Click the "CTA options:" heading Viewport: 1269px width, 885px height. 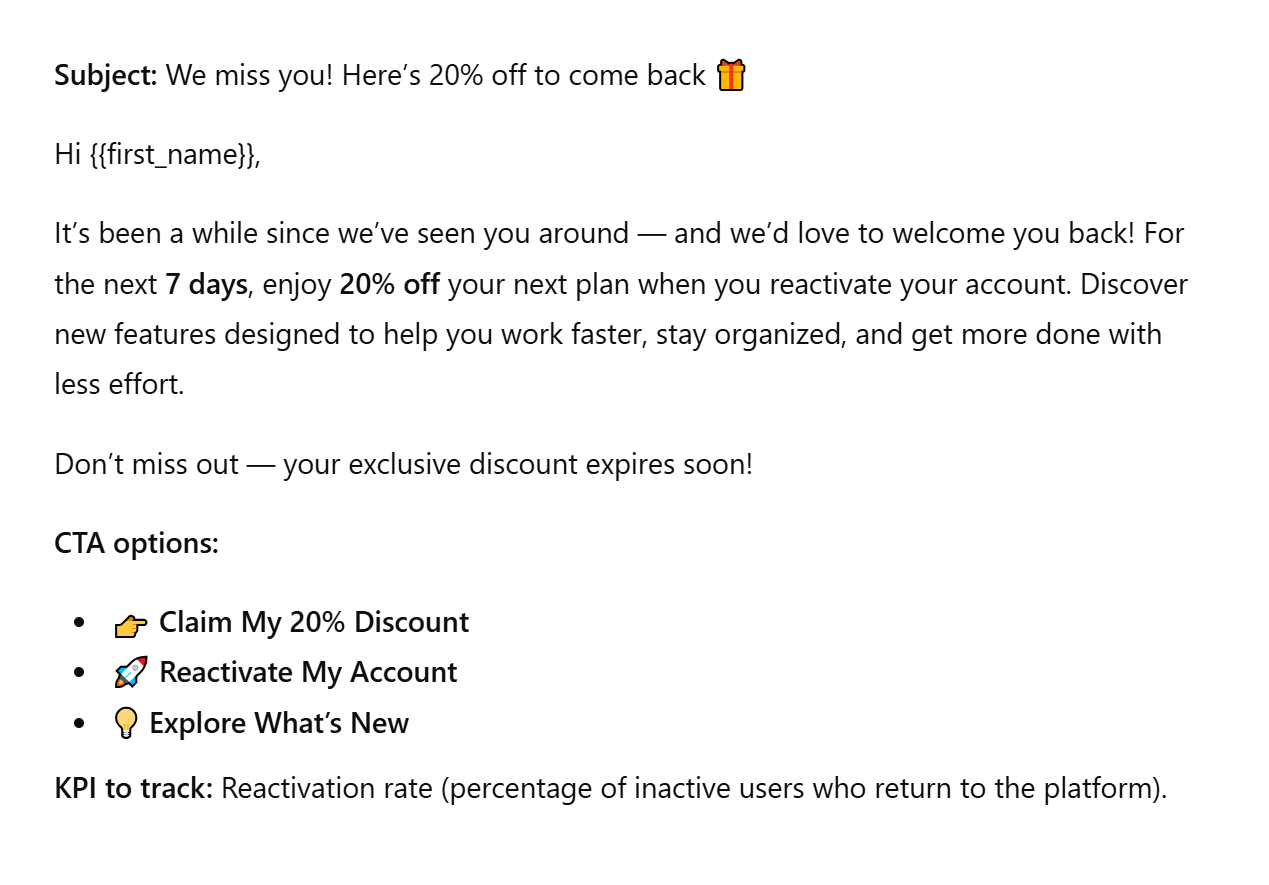pos(136,544)
